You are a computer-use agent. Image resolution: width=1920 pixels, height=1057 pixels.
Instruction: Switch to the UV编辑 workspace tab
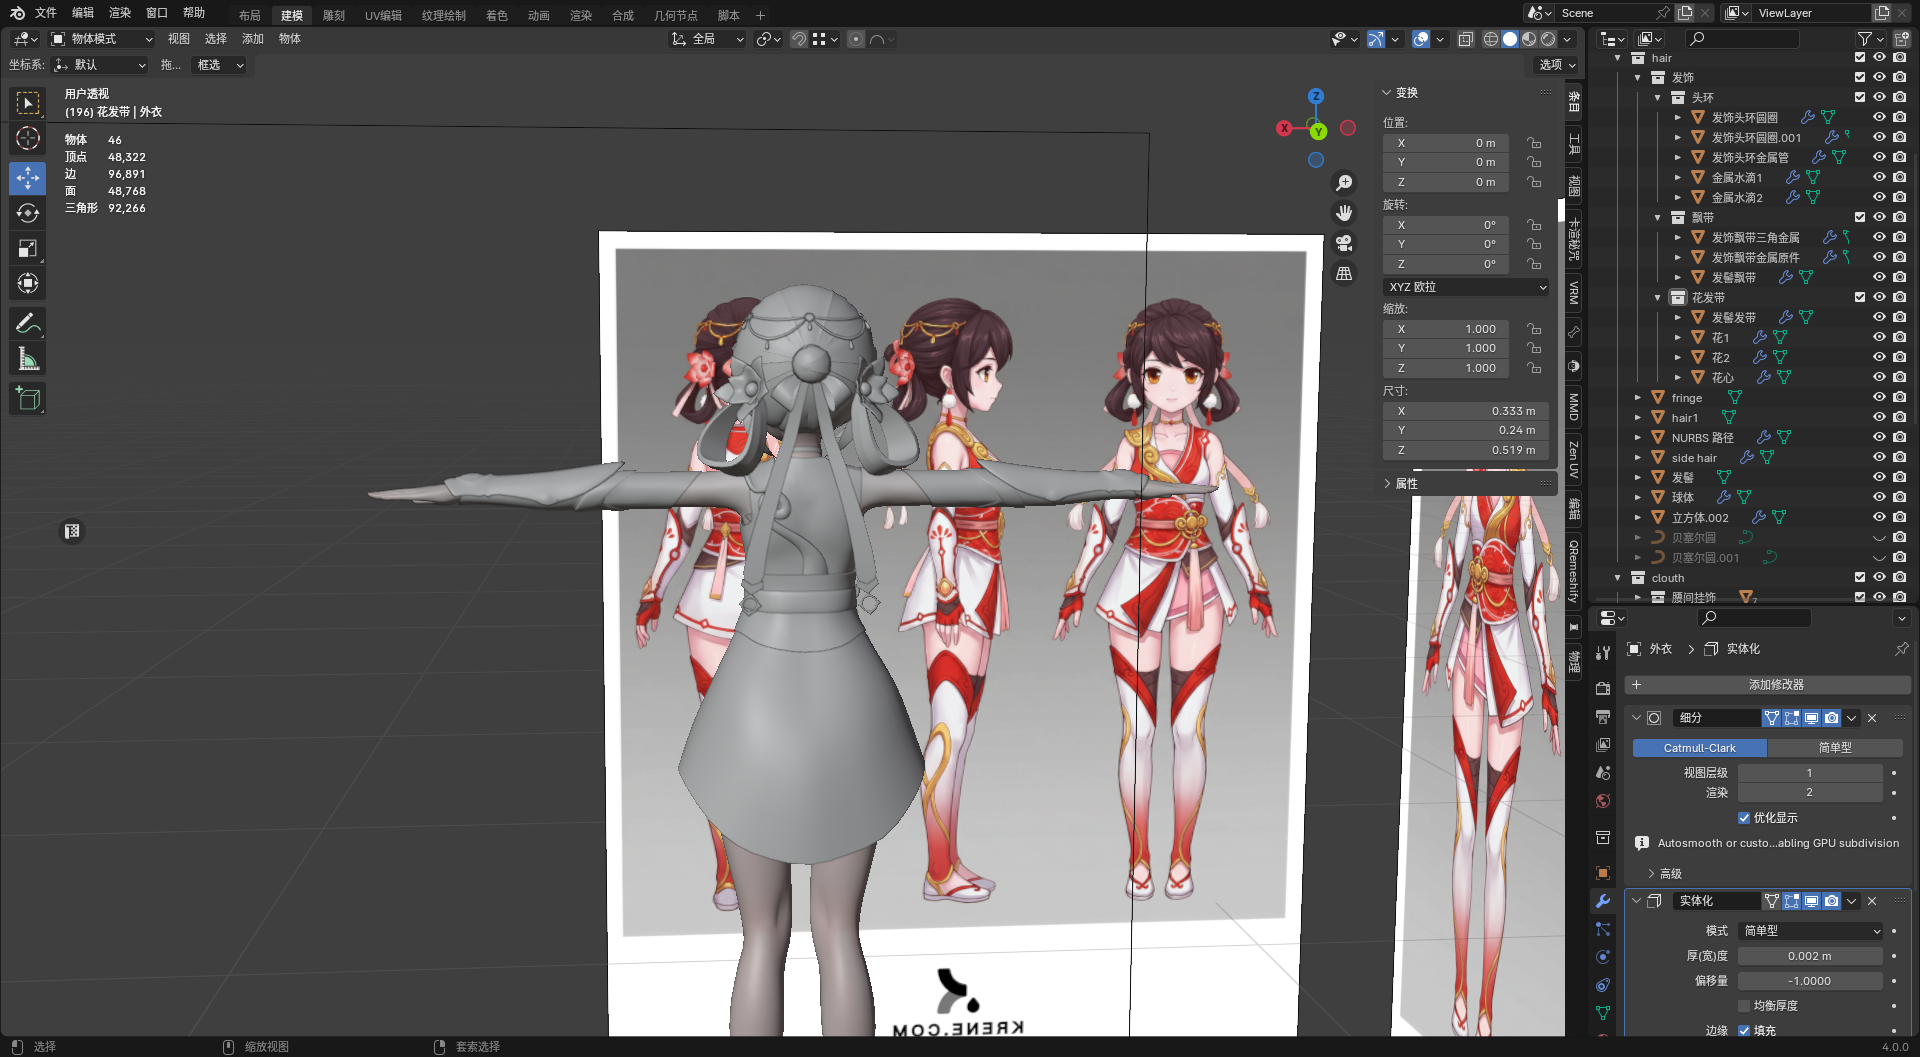[x=383, y=15]
